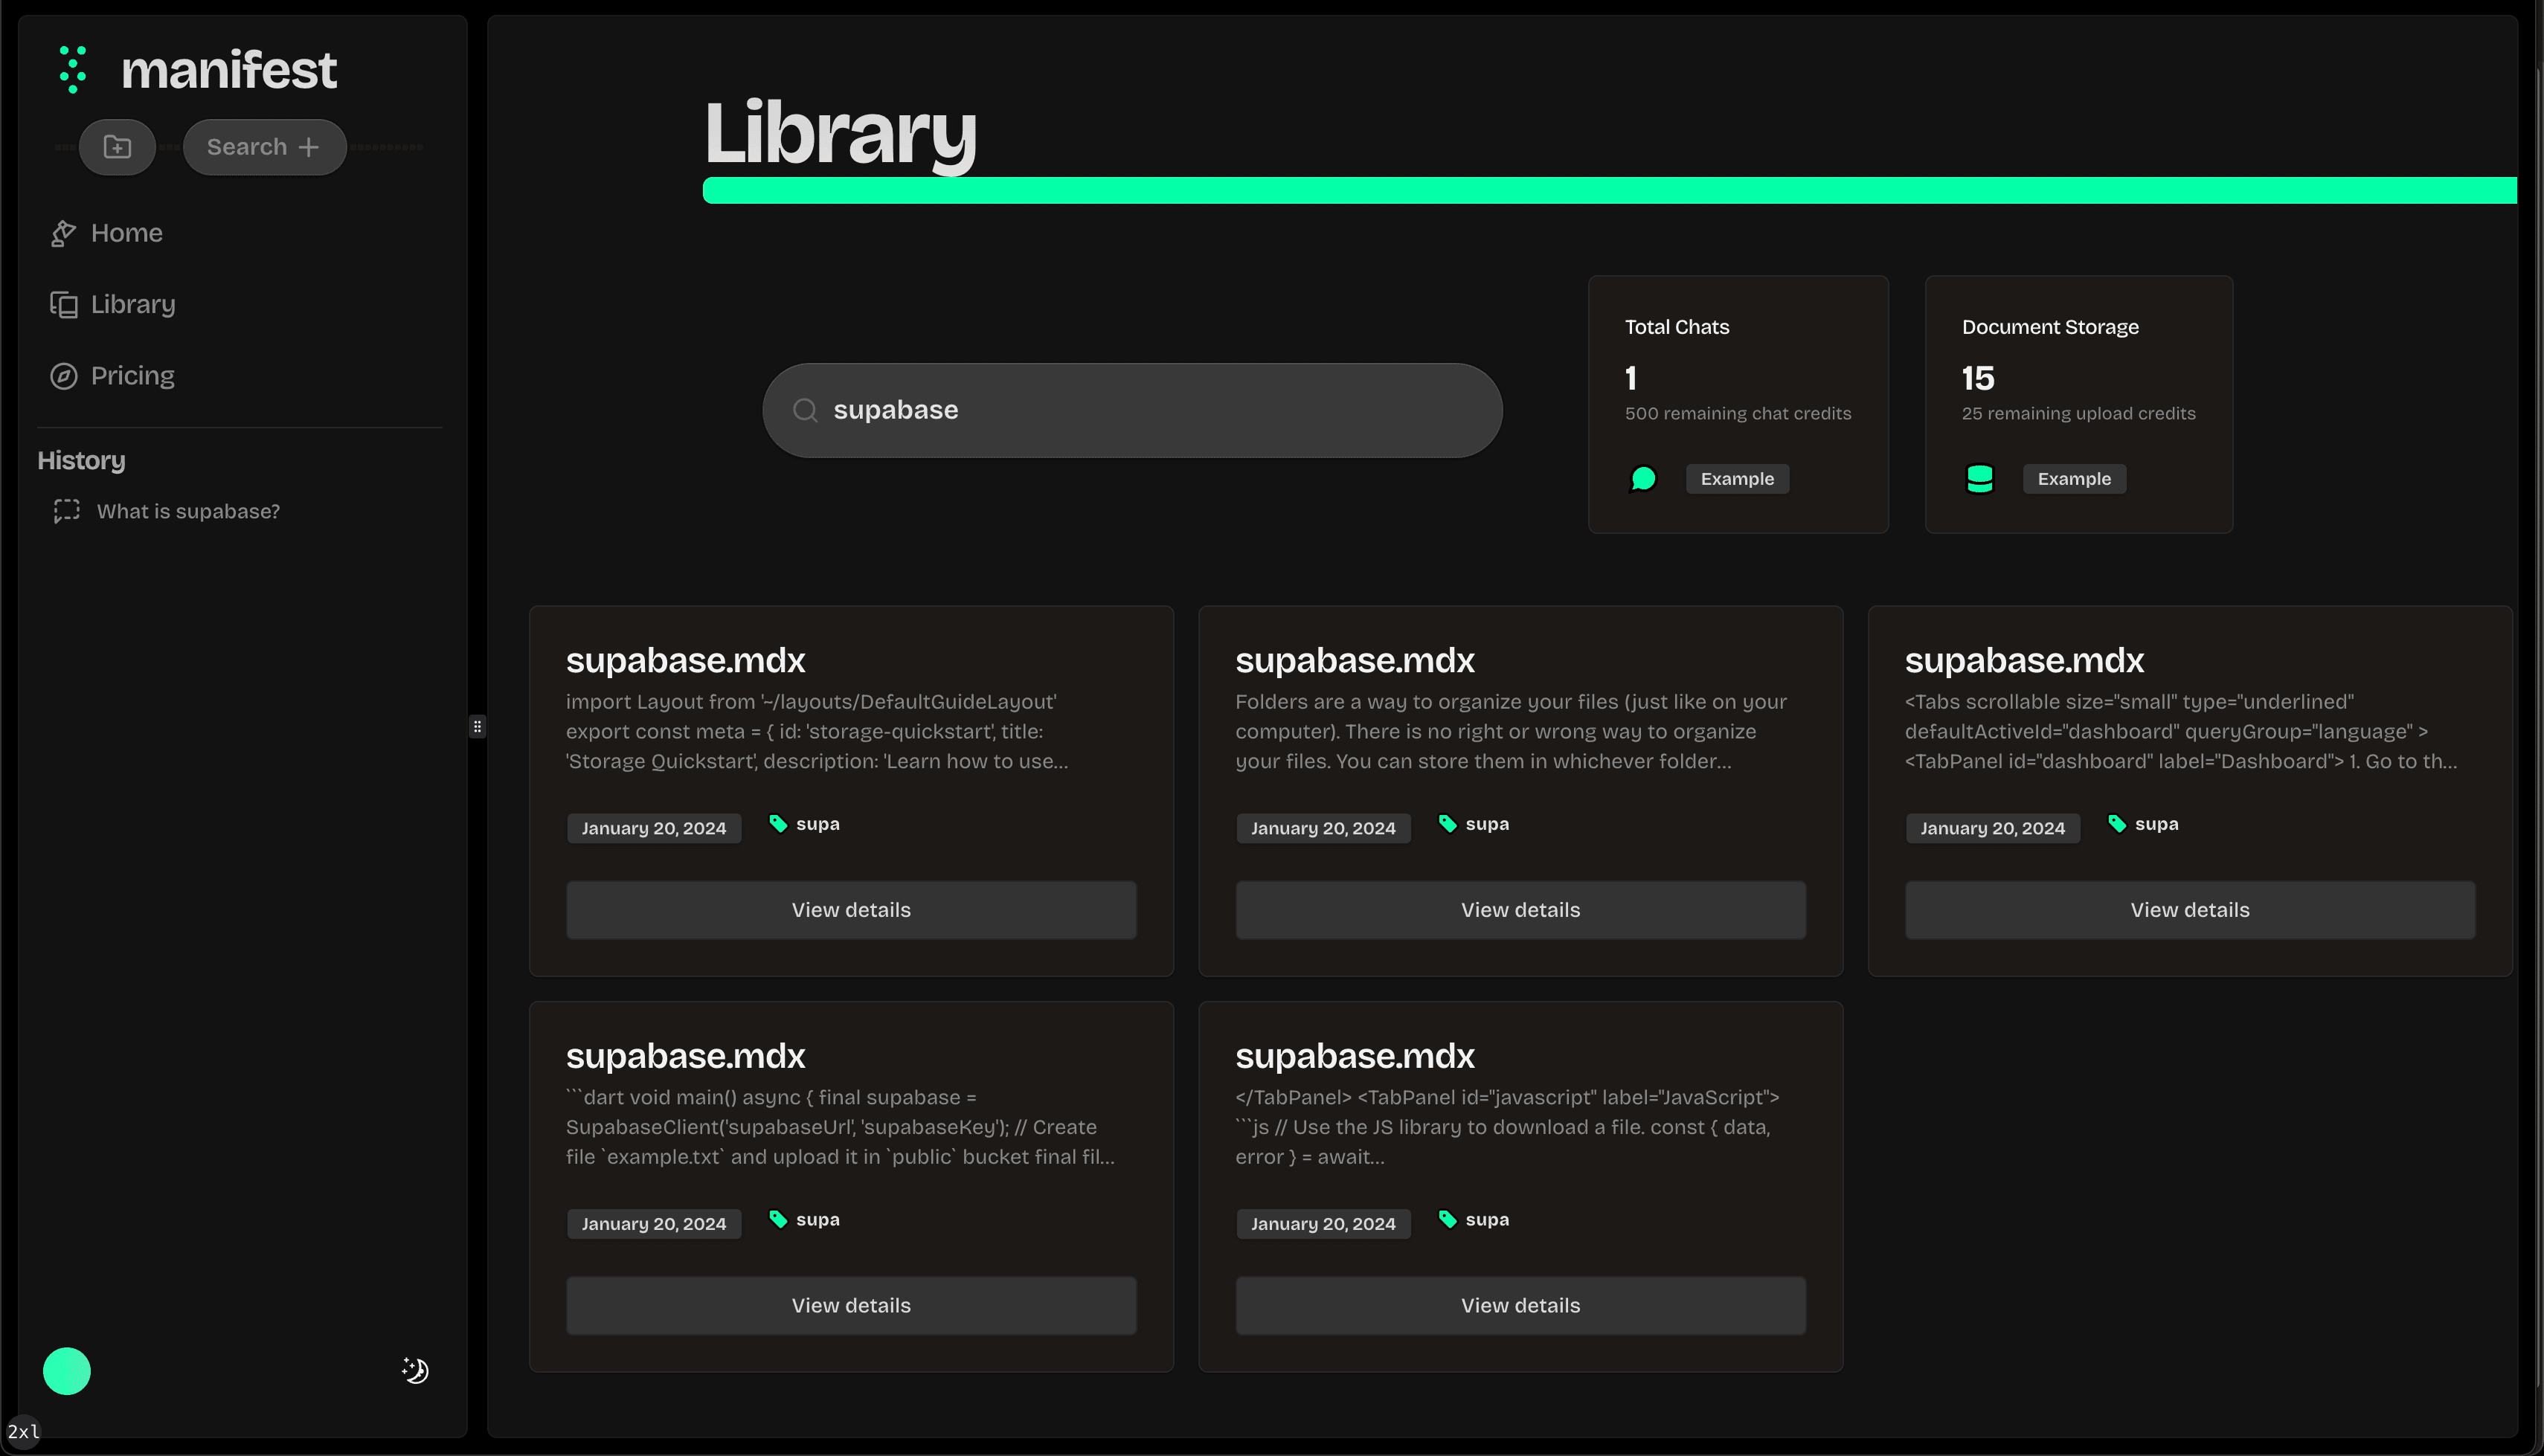
Task: Open 'What is supabase?' history chat
Action: coord(188,511)
